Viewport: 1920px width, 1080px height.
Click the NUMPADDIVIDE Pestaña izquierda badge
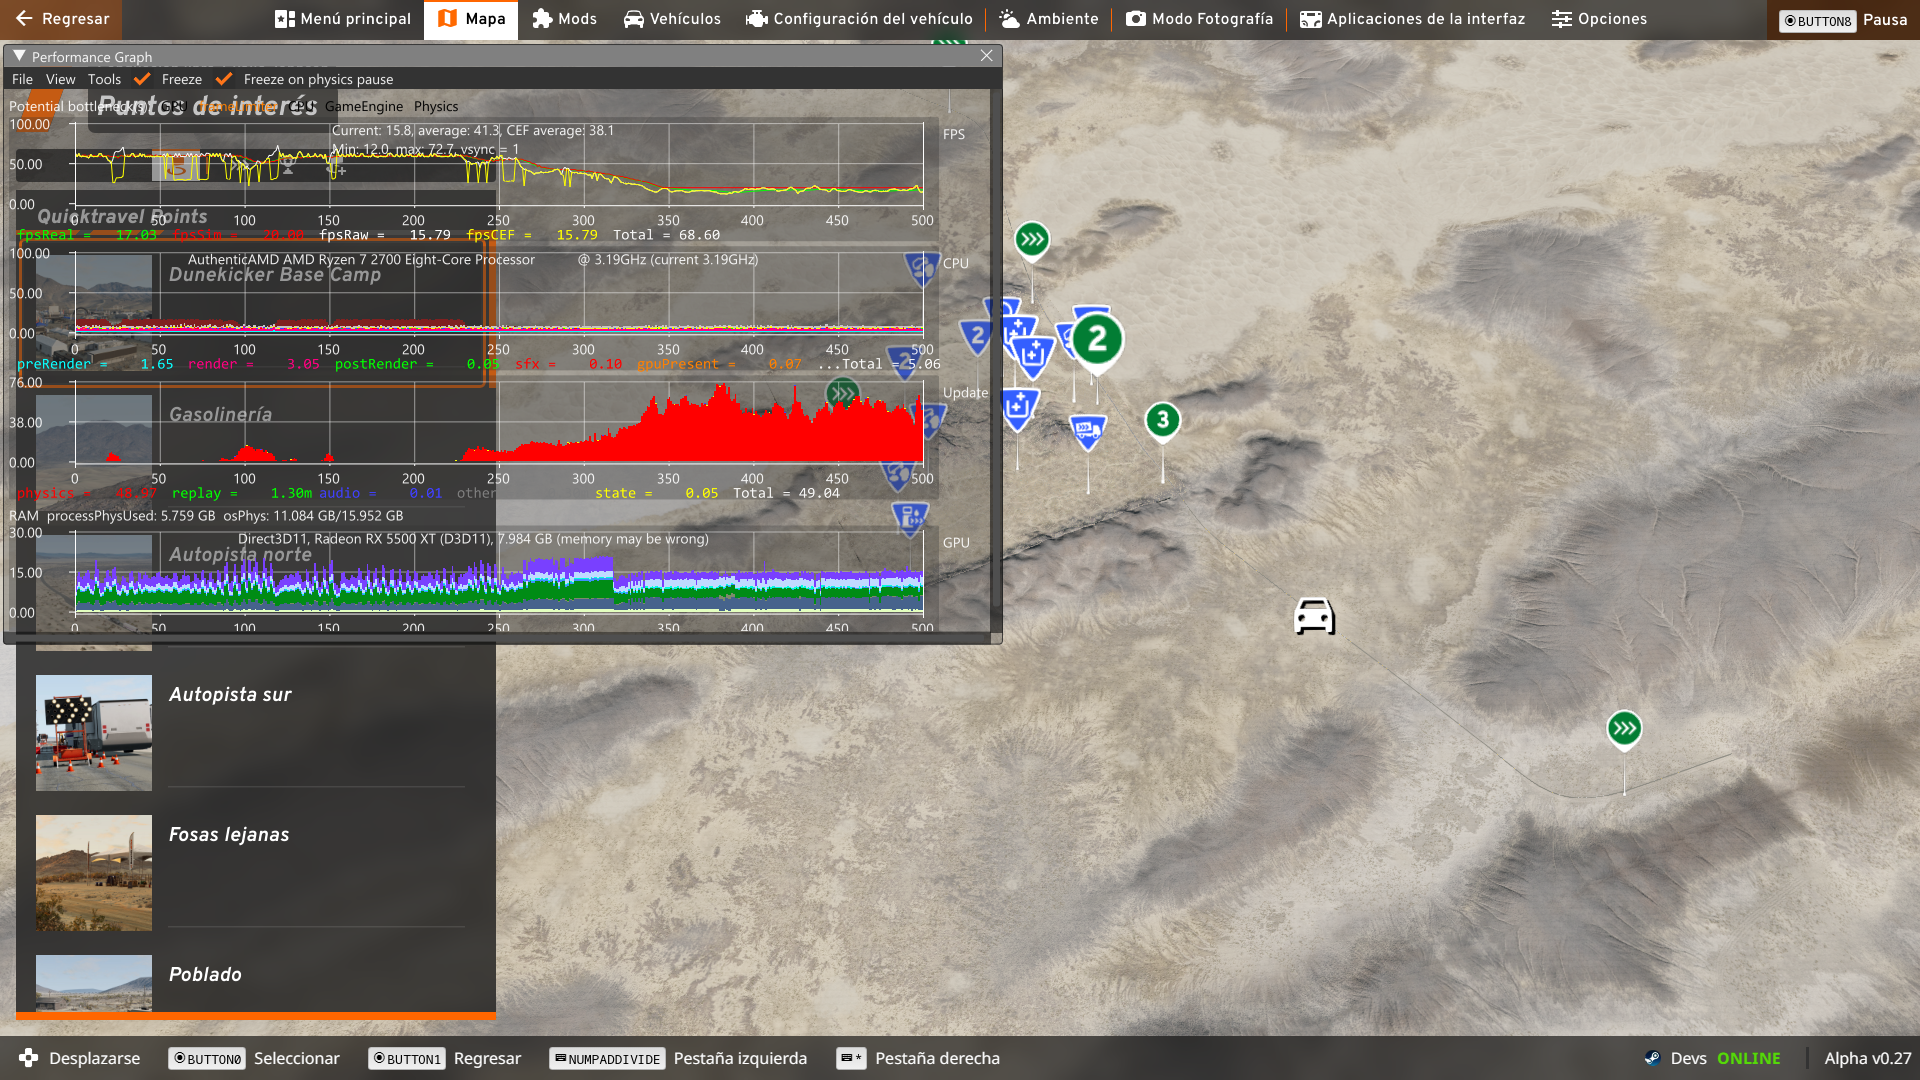[607, 1059]
